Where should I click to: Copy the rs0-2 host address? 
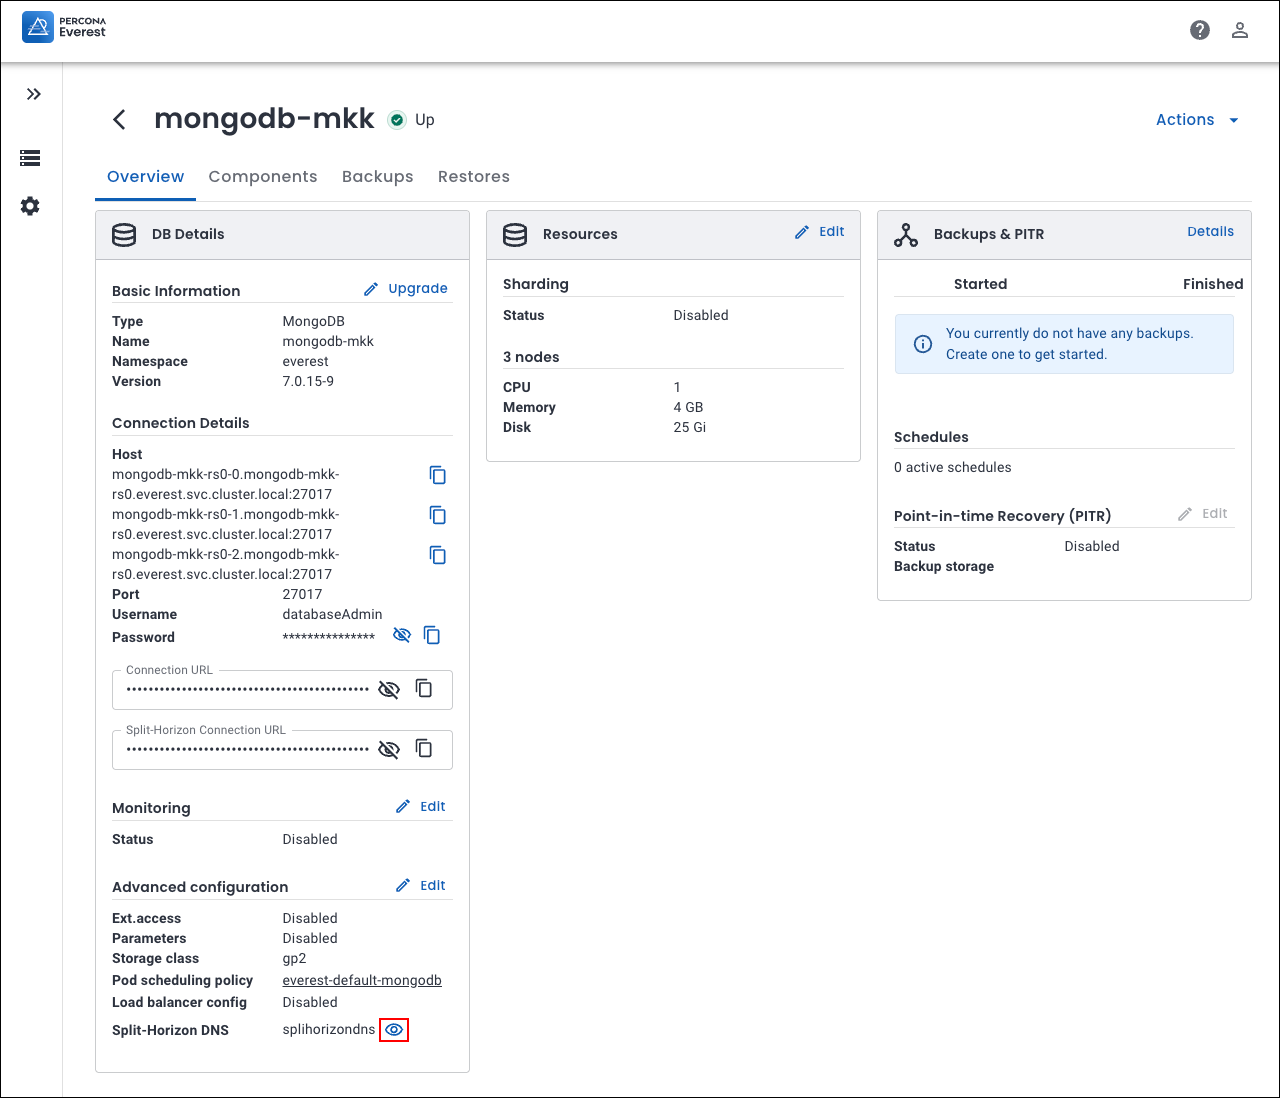[437, 555]
